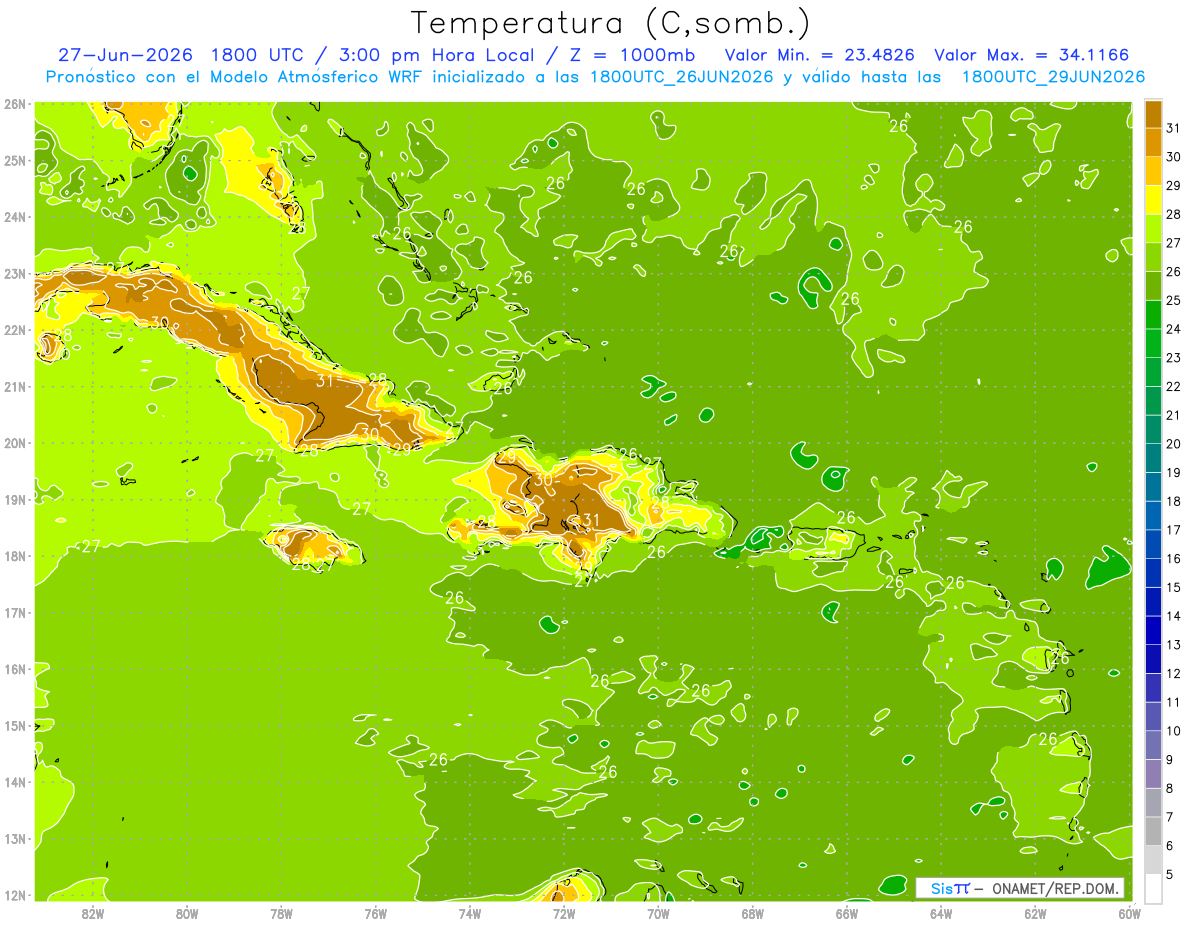This screenshot has width=1200, height=927.
Task: Click the "22N" latitude axis label
Action: pyautogui.click(x=15, y=330)
